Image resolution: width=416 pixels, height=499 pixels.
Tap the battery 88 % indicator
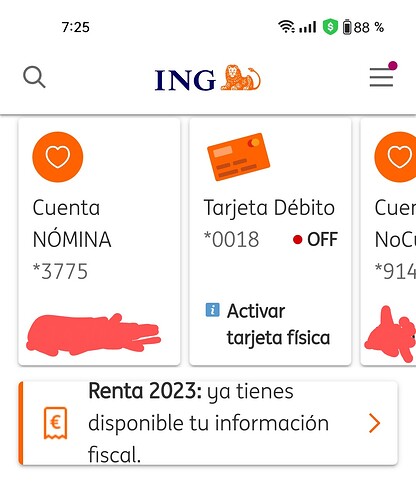tap(363, 27)
